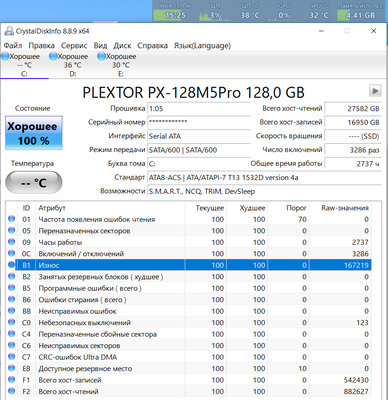Open the Файл menu
The width and height of the screenshot is (388, 400).
tap(13, 45)
